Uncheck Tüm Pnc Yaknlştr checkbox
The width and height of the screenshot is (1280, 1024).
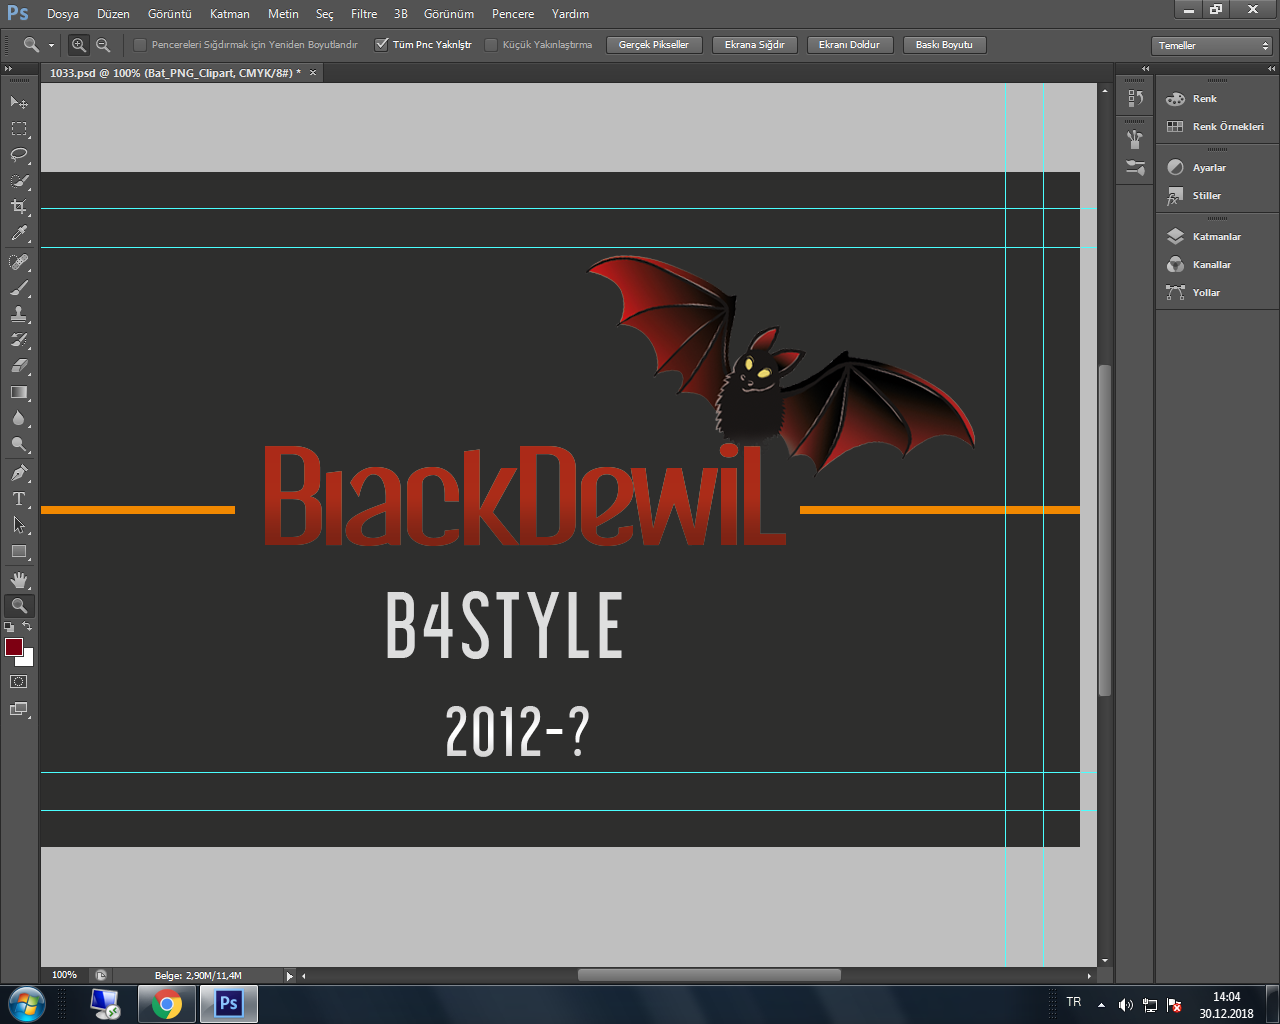381,45
